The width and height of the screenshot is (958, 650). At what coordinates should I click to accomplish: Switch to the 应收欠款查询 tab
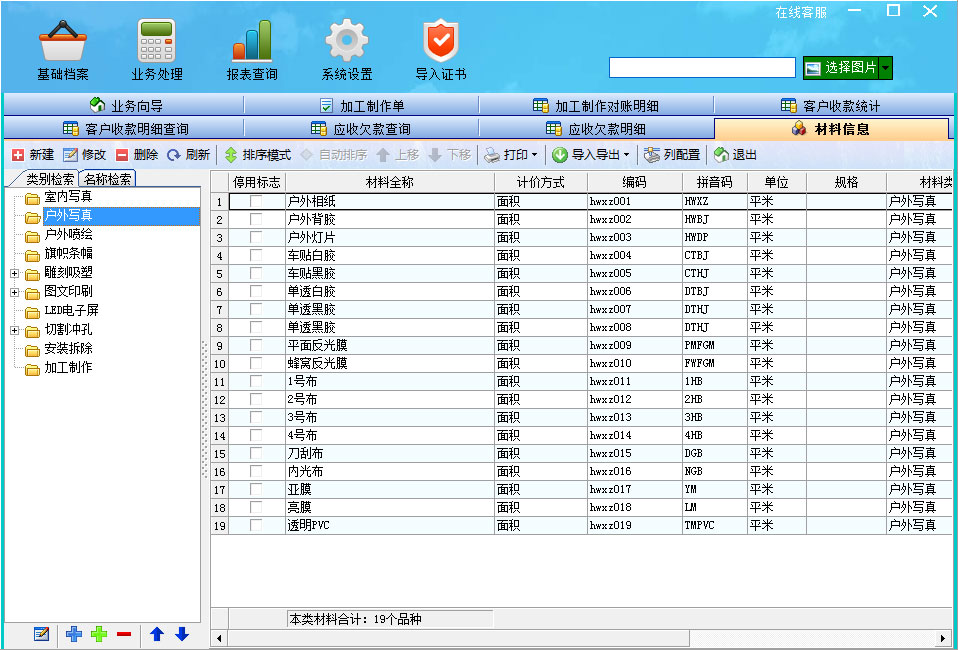pyautogui.click(x=360, y=129)
